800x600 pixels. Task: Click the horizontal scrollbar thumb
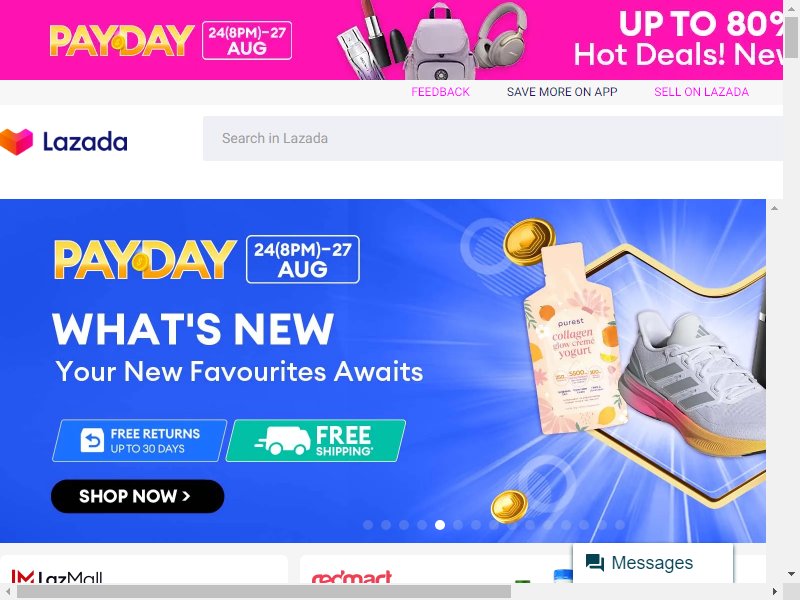pos(264,592)
